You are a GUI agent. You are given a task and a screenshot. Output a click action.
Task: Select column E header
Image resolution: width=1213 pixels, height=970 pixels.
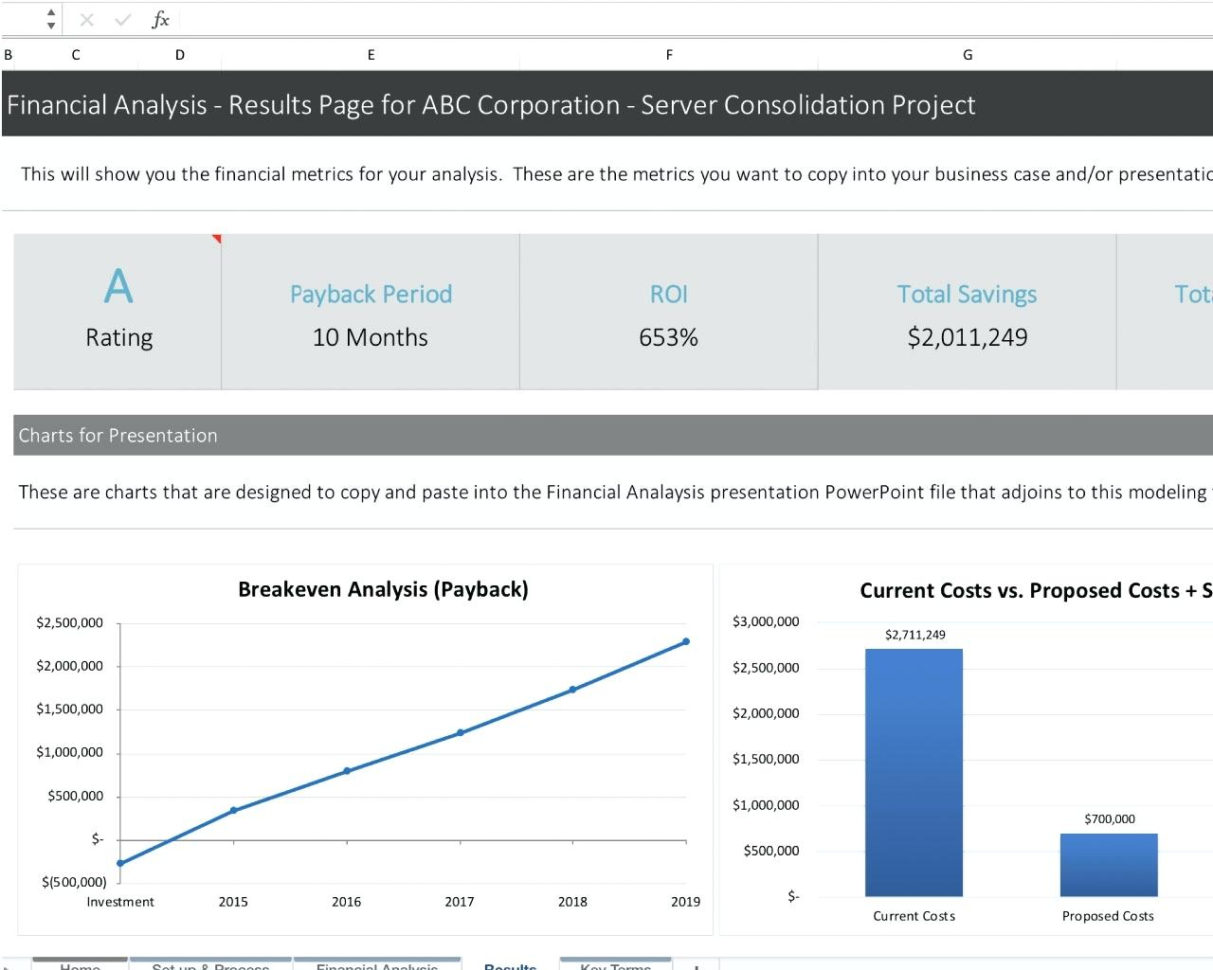click(370, 56)
